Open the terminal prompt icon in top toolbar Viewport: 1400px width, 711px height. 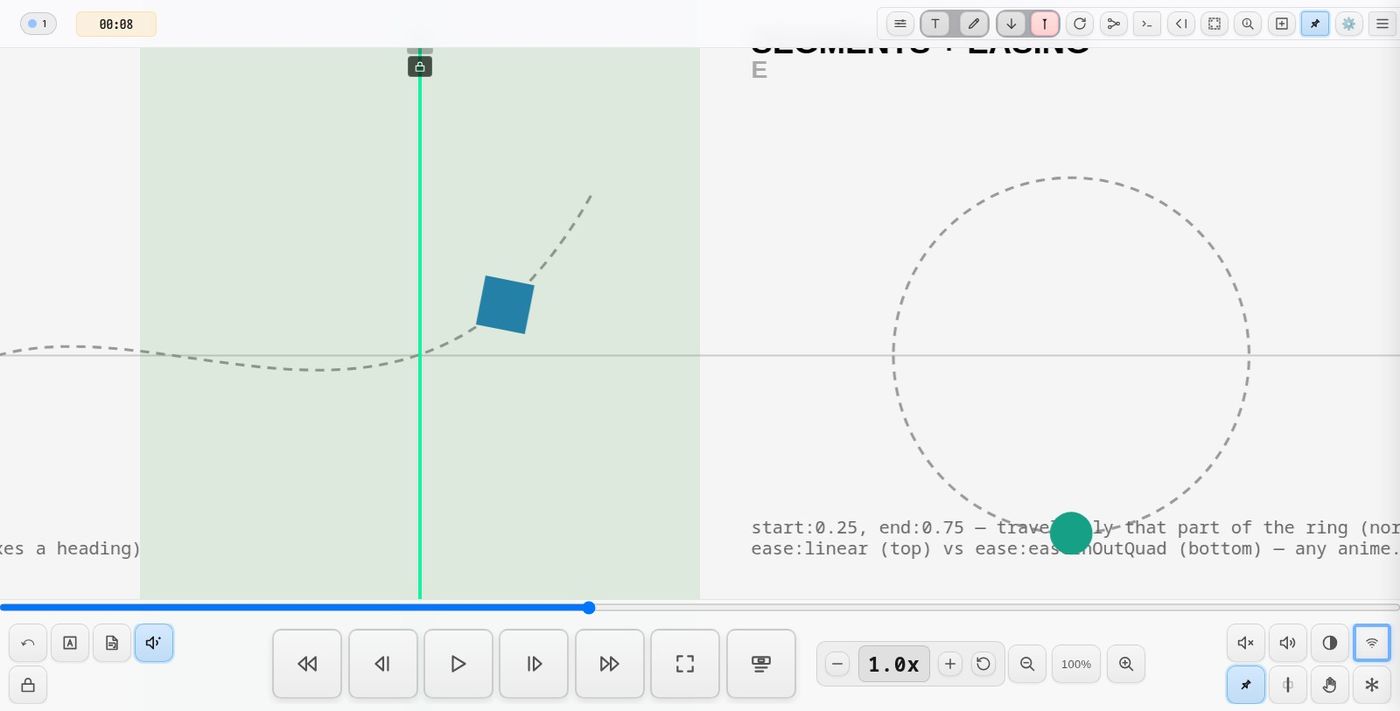1147,24
